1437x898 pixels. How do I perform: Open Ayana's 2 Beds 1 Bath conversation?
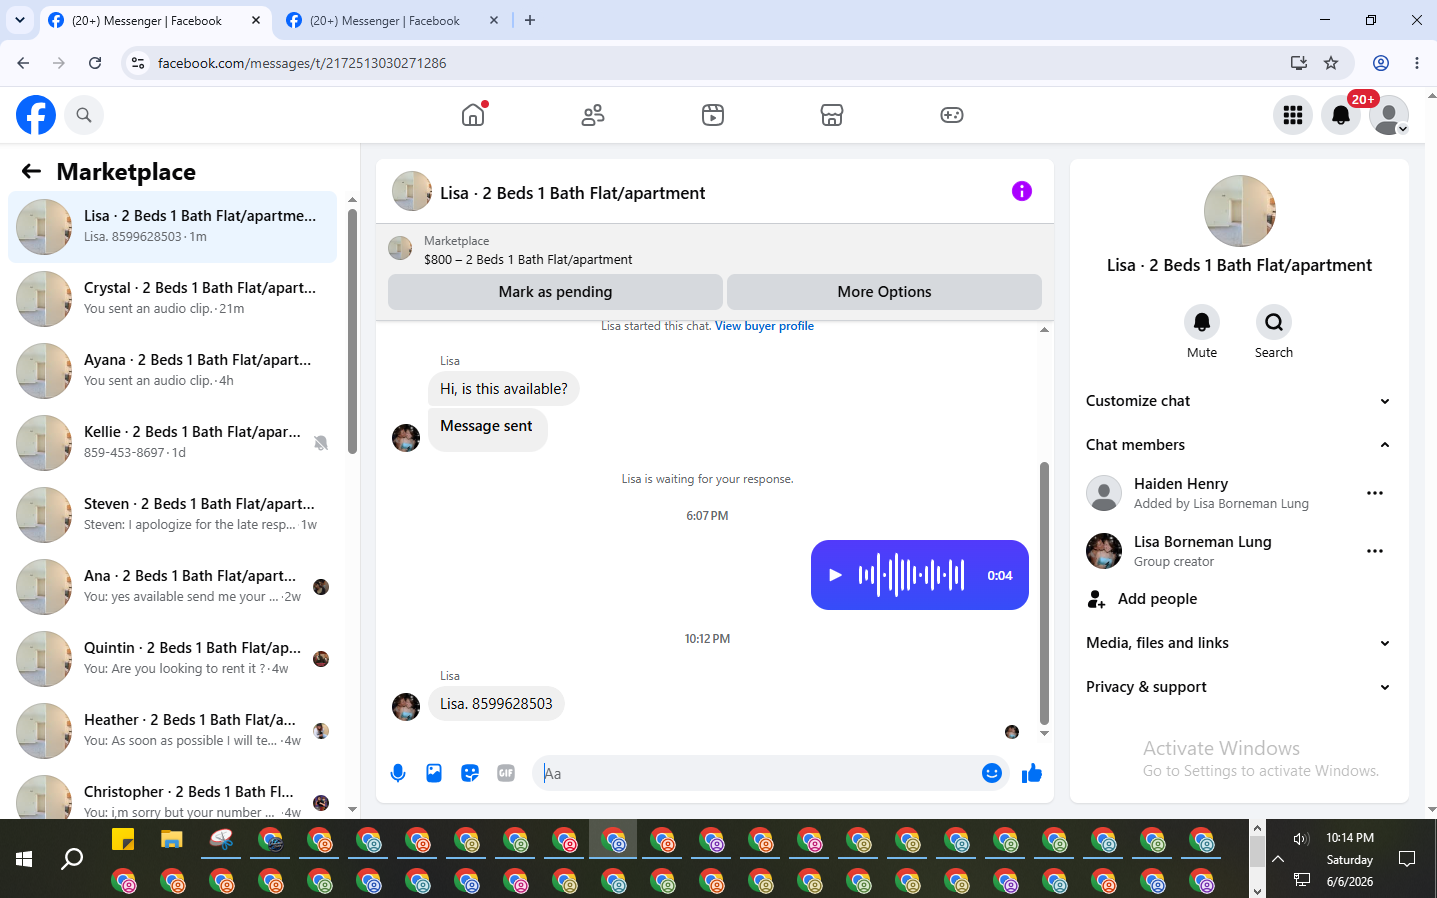[x=172, y=371]
